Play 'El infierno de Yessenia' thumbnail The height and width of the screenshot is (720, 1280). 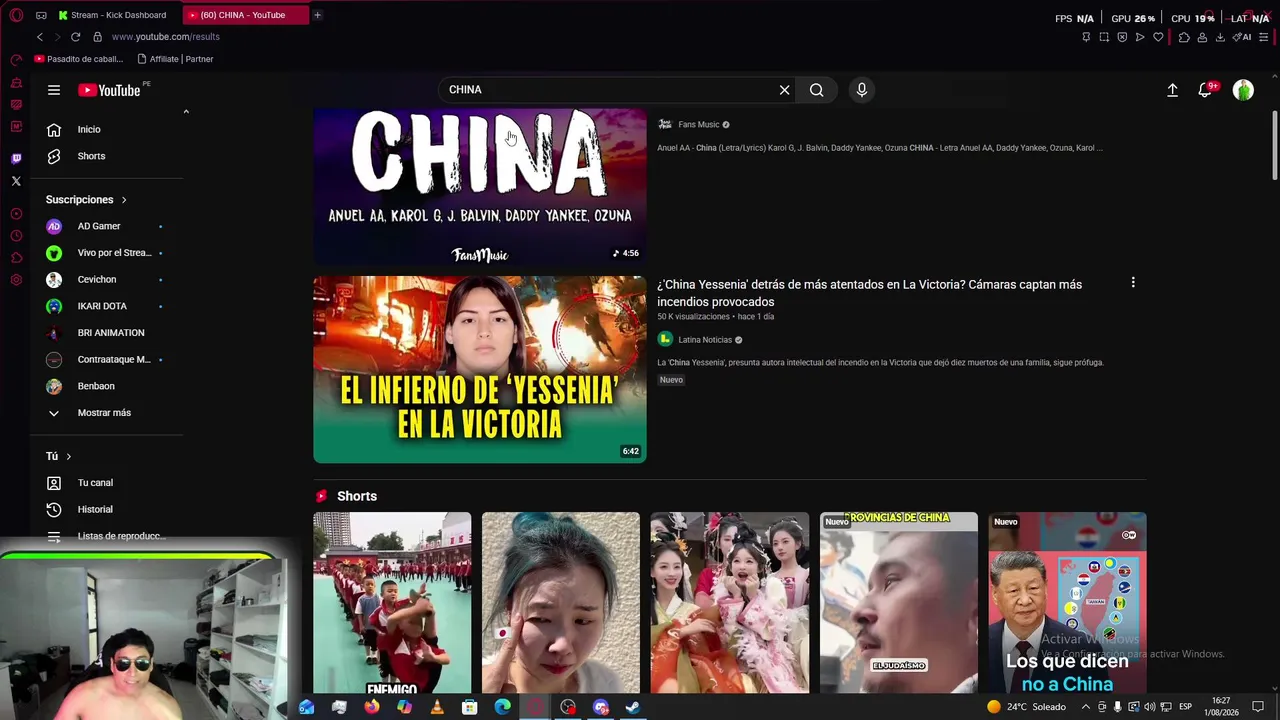[480, 370]
